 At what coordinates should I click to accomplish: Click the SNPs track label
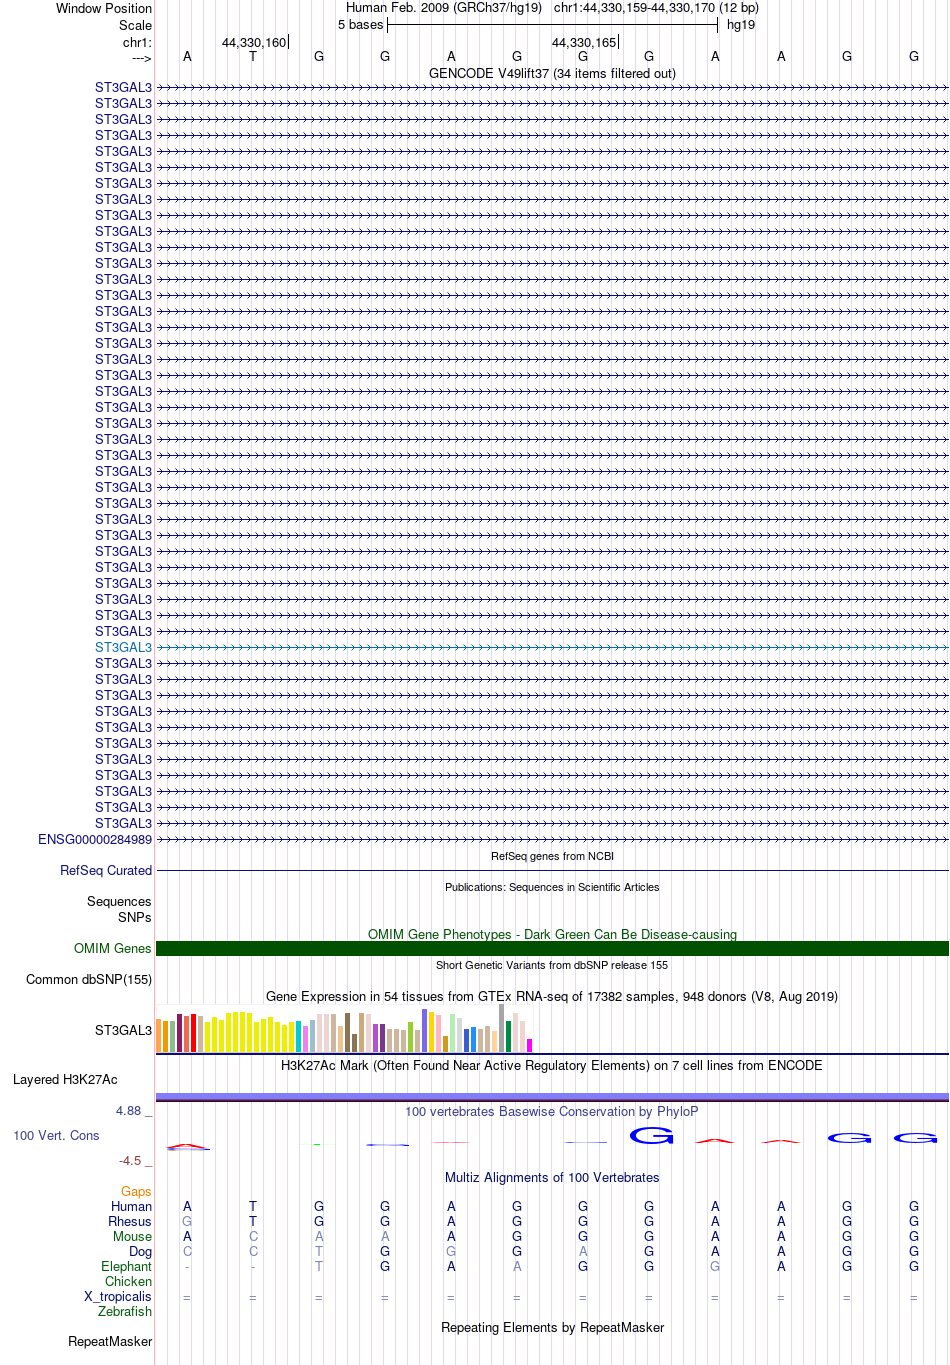[135, 917]
